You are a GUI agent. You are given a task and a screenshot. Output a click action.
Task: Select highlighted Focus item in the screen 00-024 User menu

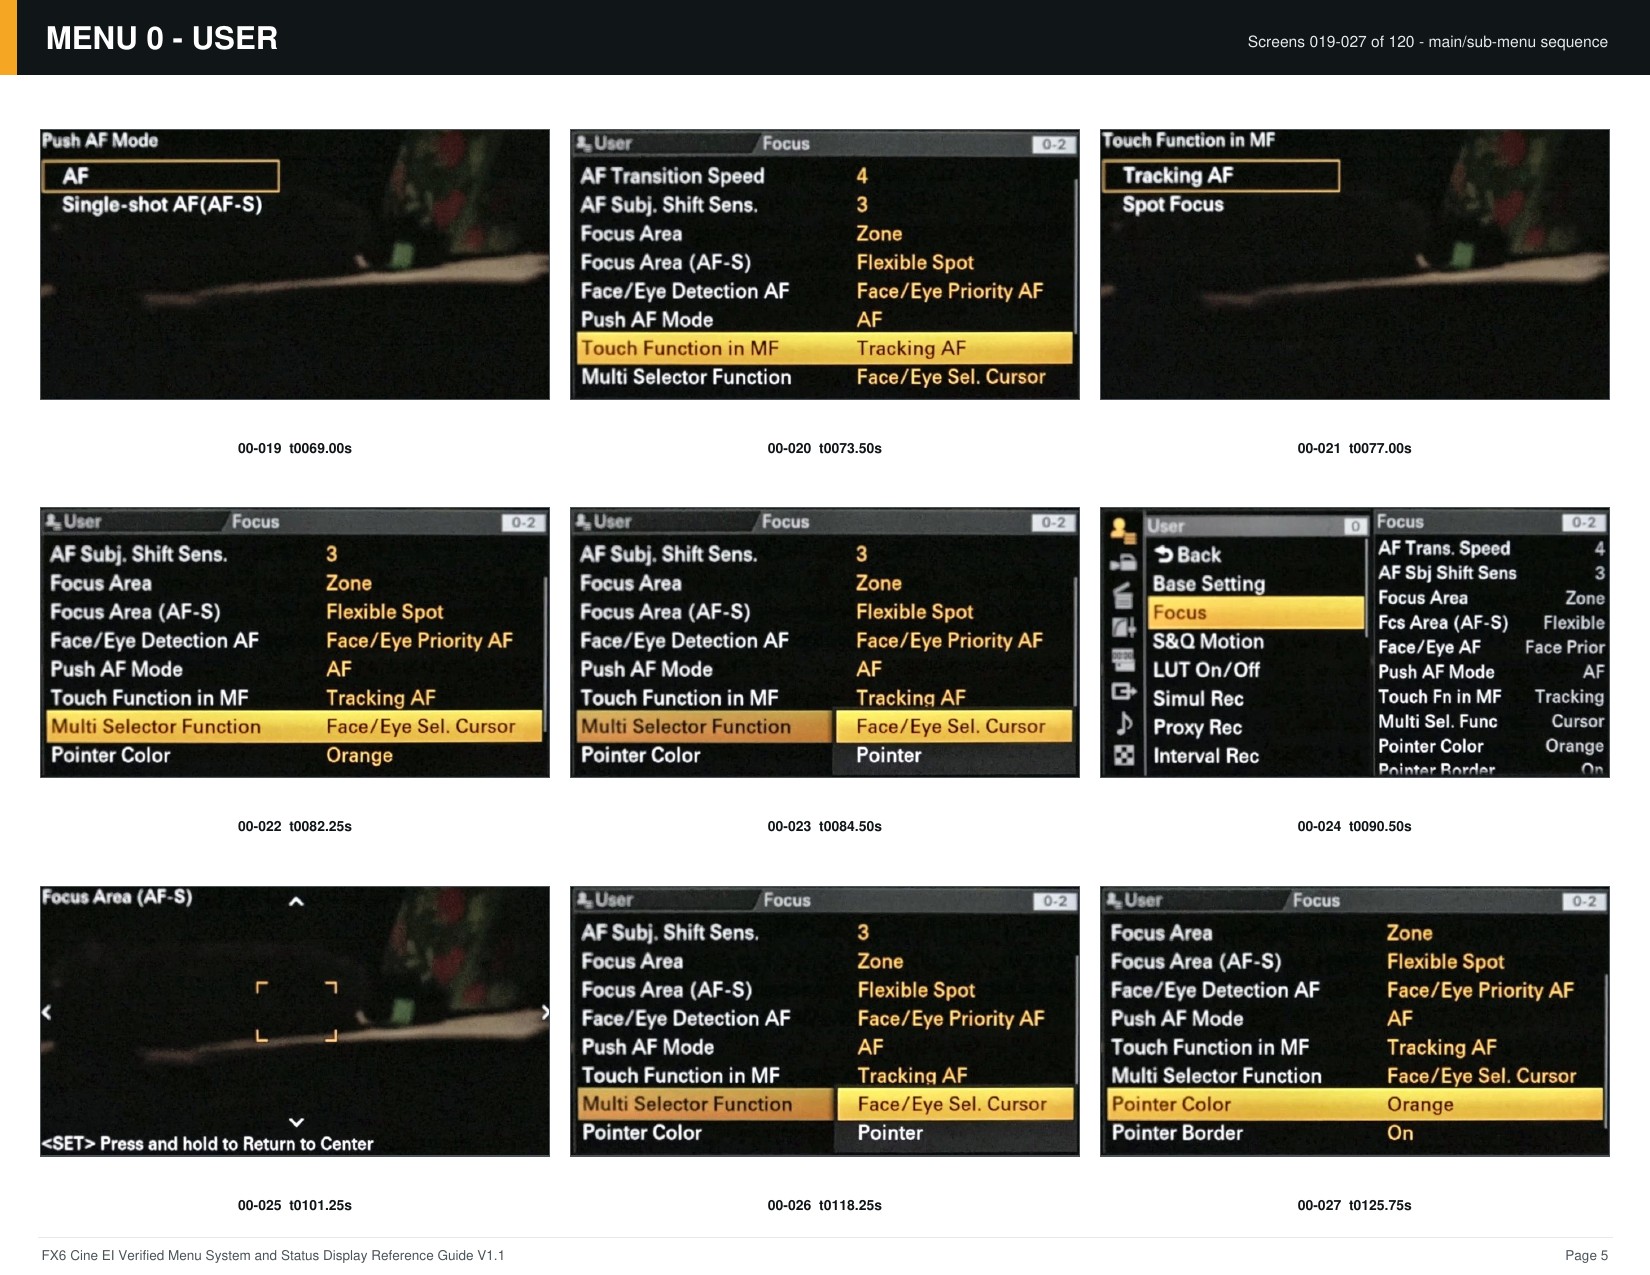coord(1256,613)
